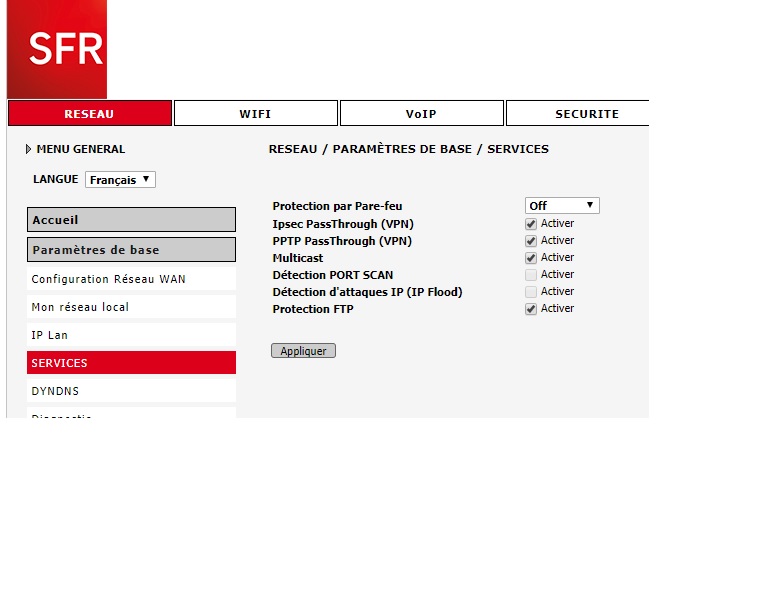This screenshot has width=768, height=614.
Task: Open Mon réseau local page
Action: (131, 307)
